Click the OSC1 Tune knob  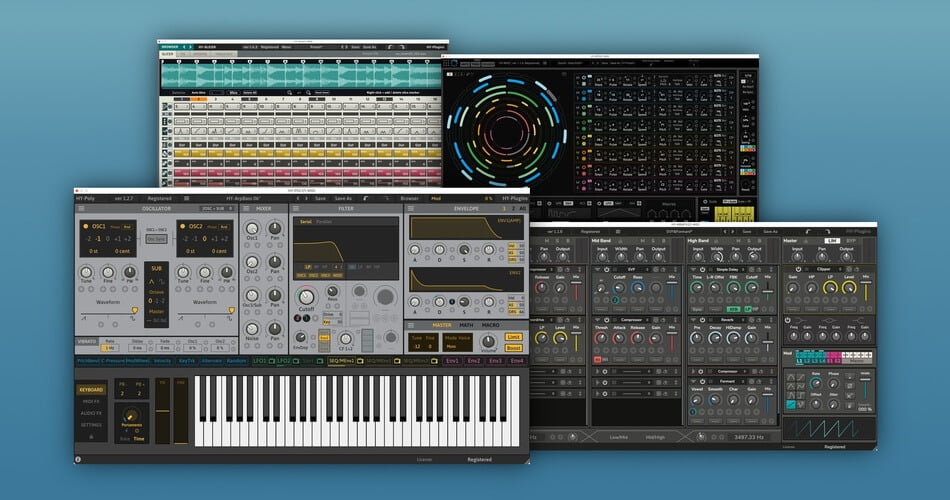(86, 273)
